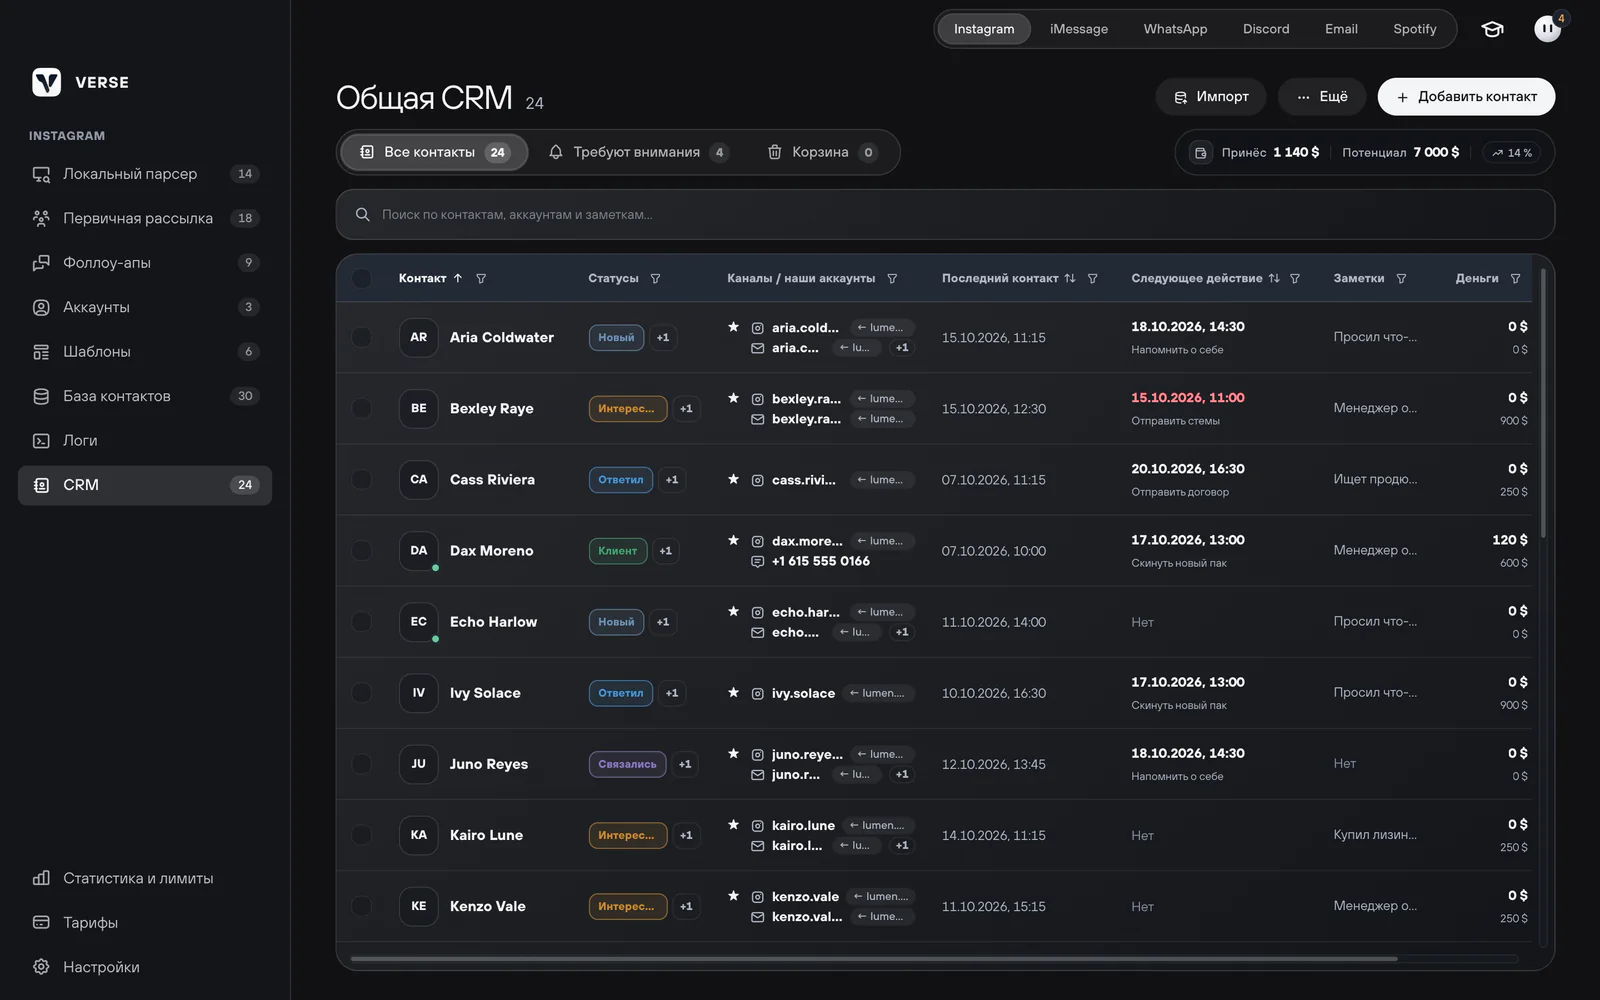Click the VERSE logo icon
This screenshot has width=1600, height=1000.
point(46,82)
